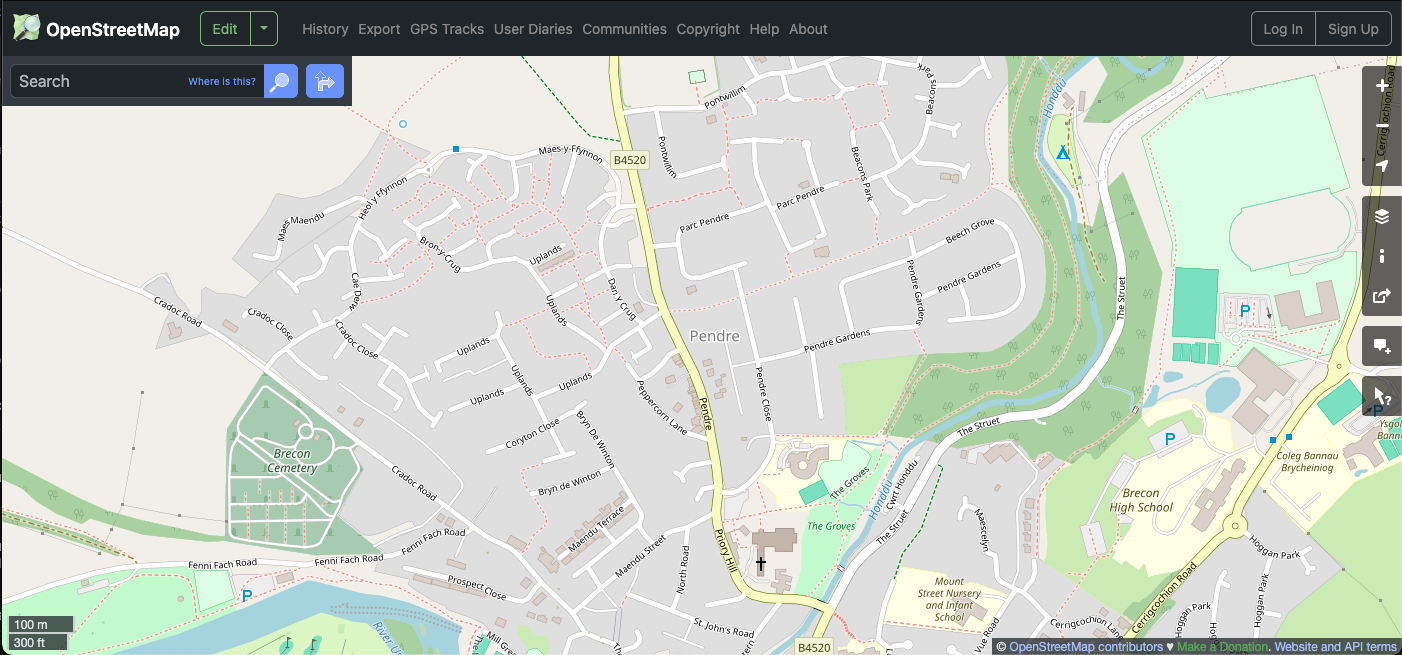The width and height of the screenshot is (1402, 655).
Task: Click the 'North Road' label
Action: coord(685,569)
